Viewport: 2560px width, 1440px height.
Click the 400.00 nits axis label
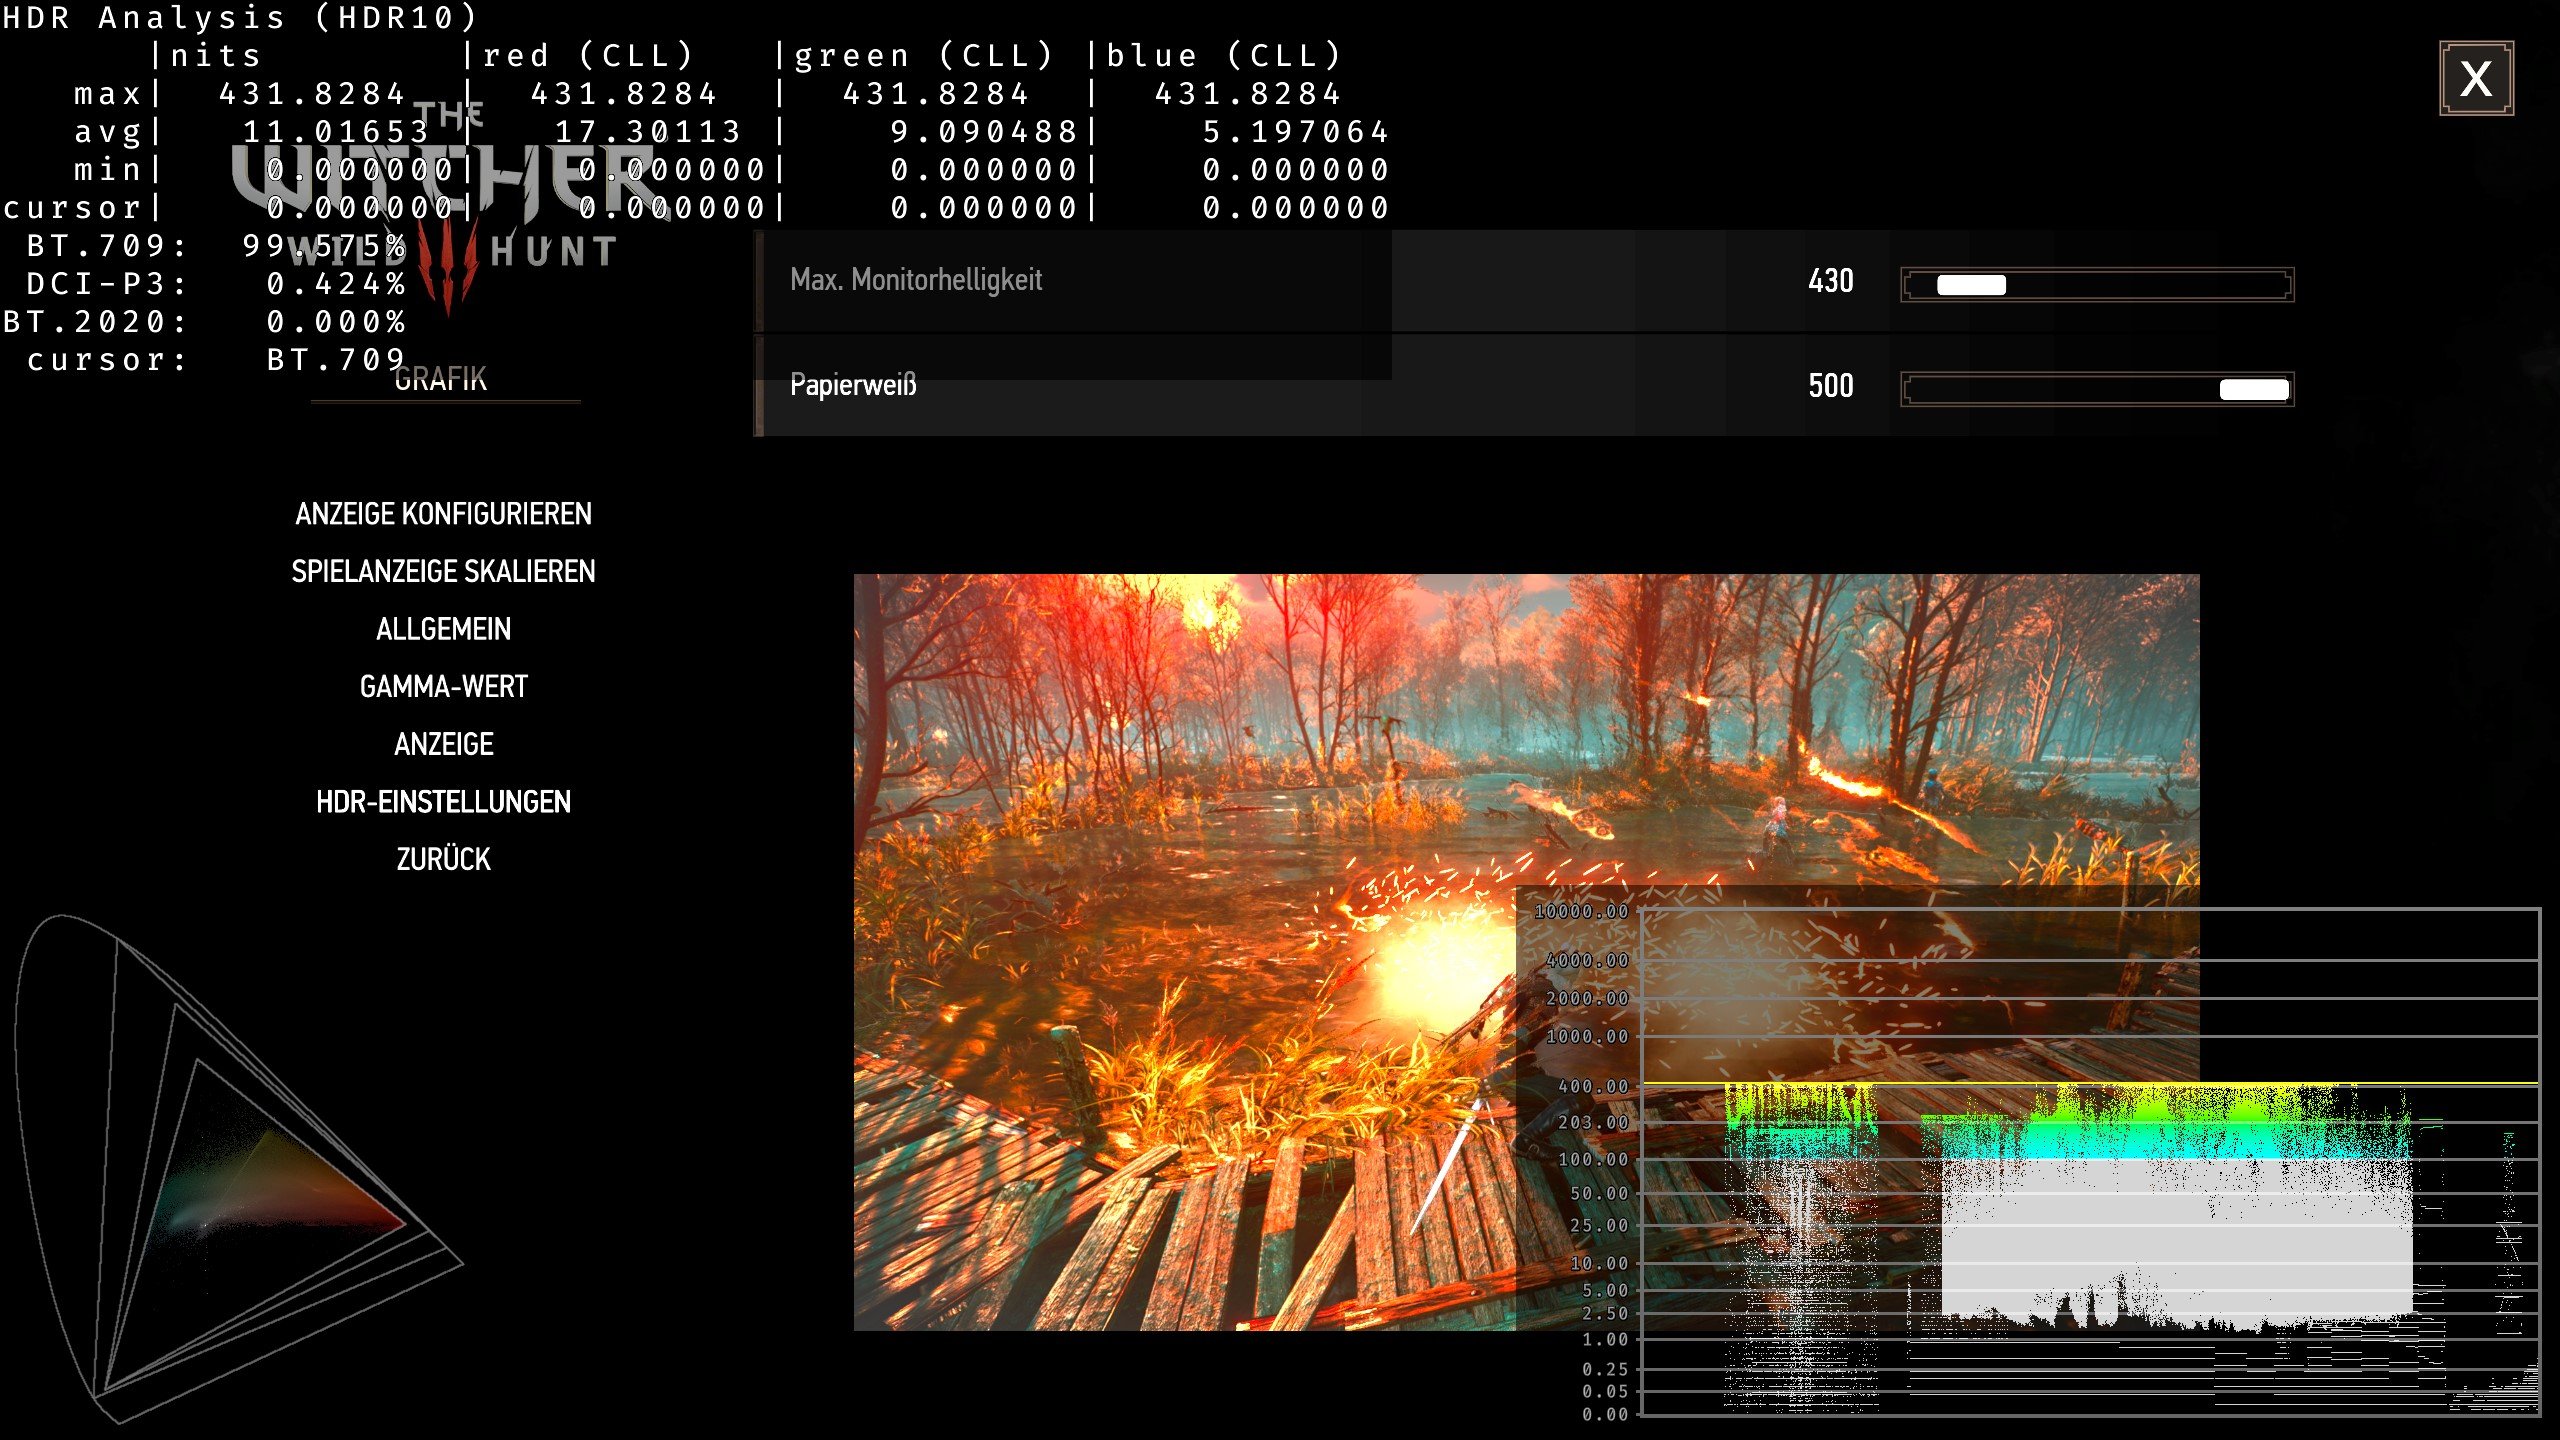point(1592,1086)
